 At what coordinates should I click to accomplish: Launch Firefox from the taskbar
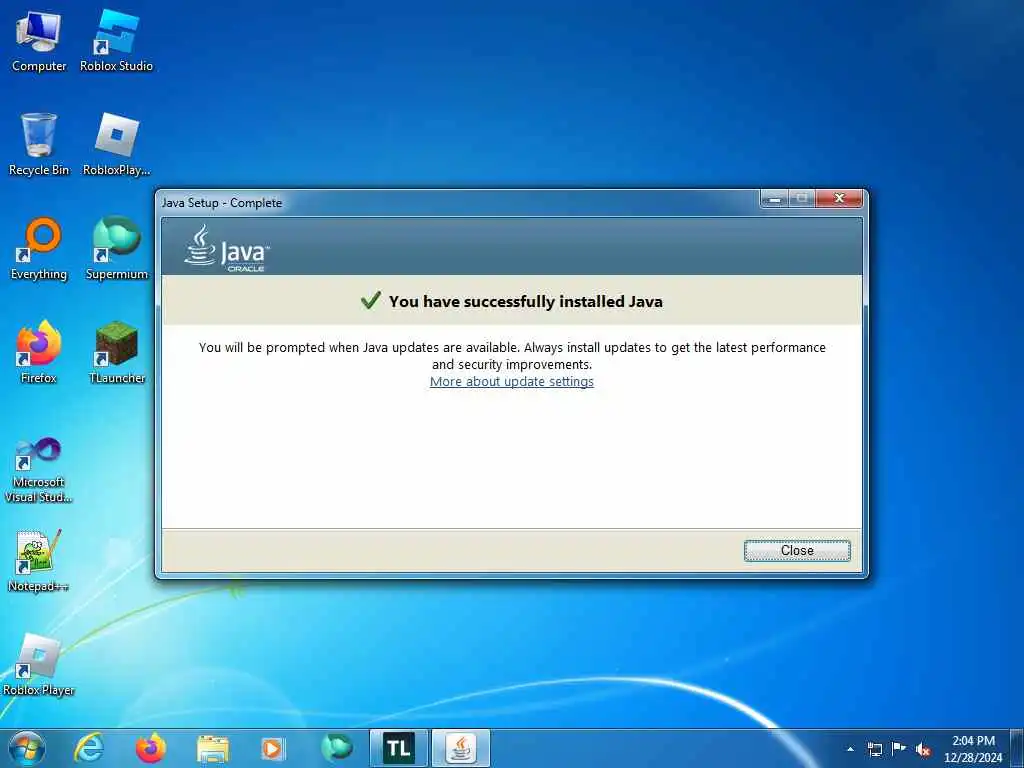(151, 748)
